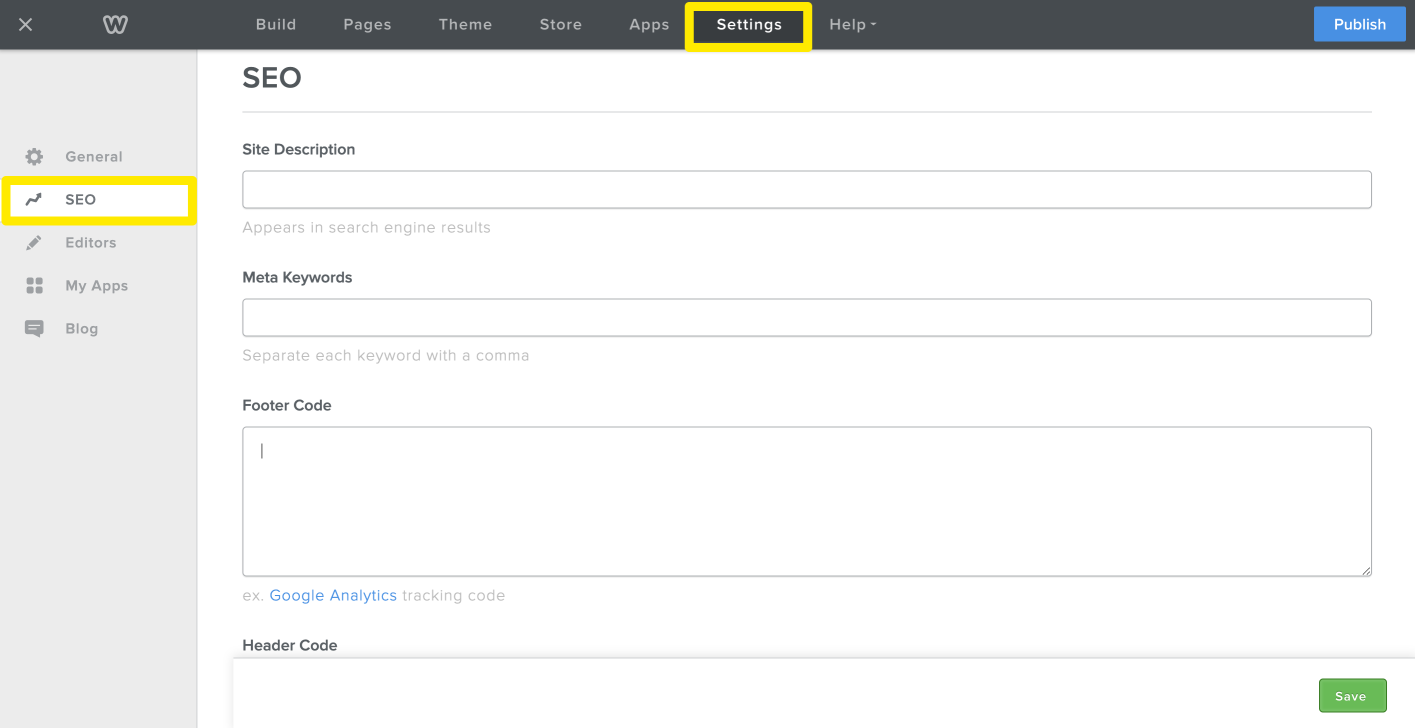Click the SEO trend arrow icon
This screenshot has height=728, width=1415.
[x=34, y=200]
